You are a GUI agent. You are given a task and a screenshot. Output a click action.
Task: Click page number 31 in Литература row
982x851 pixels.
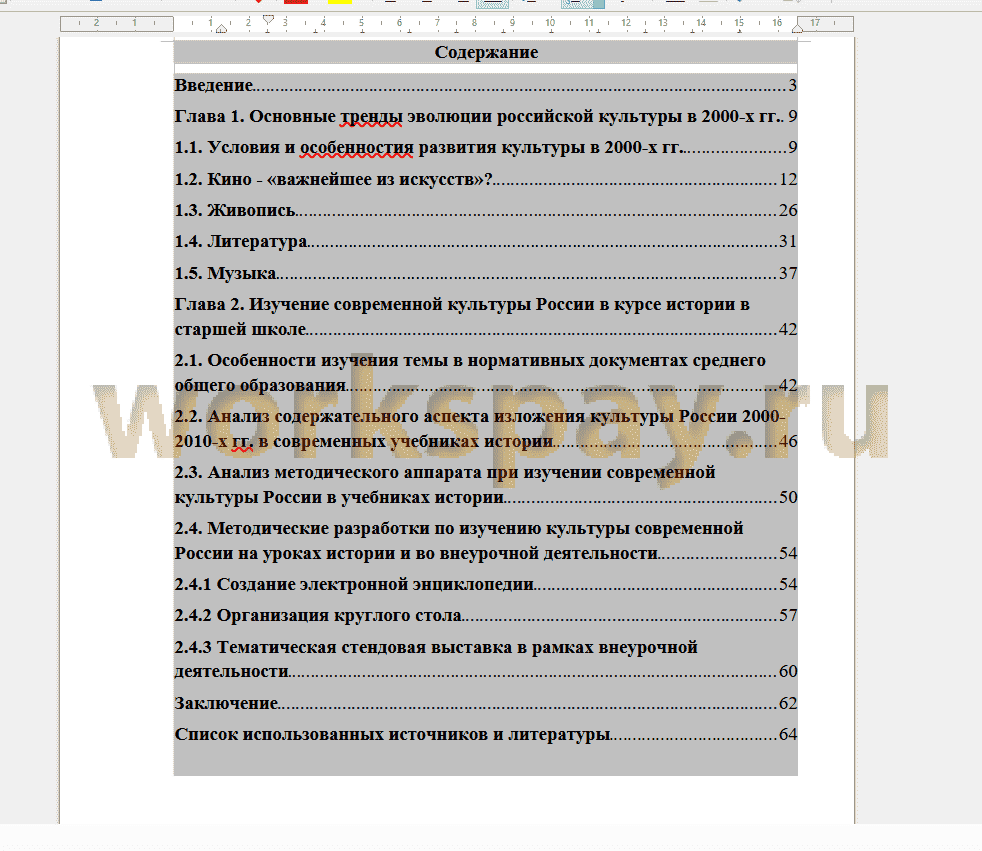788,242
